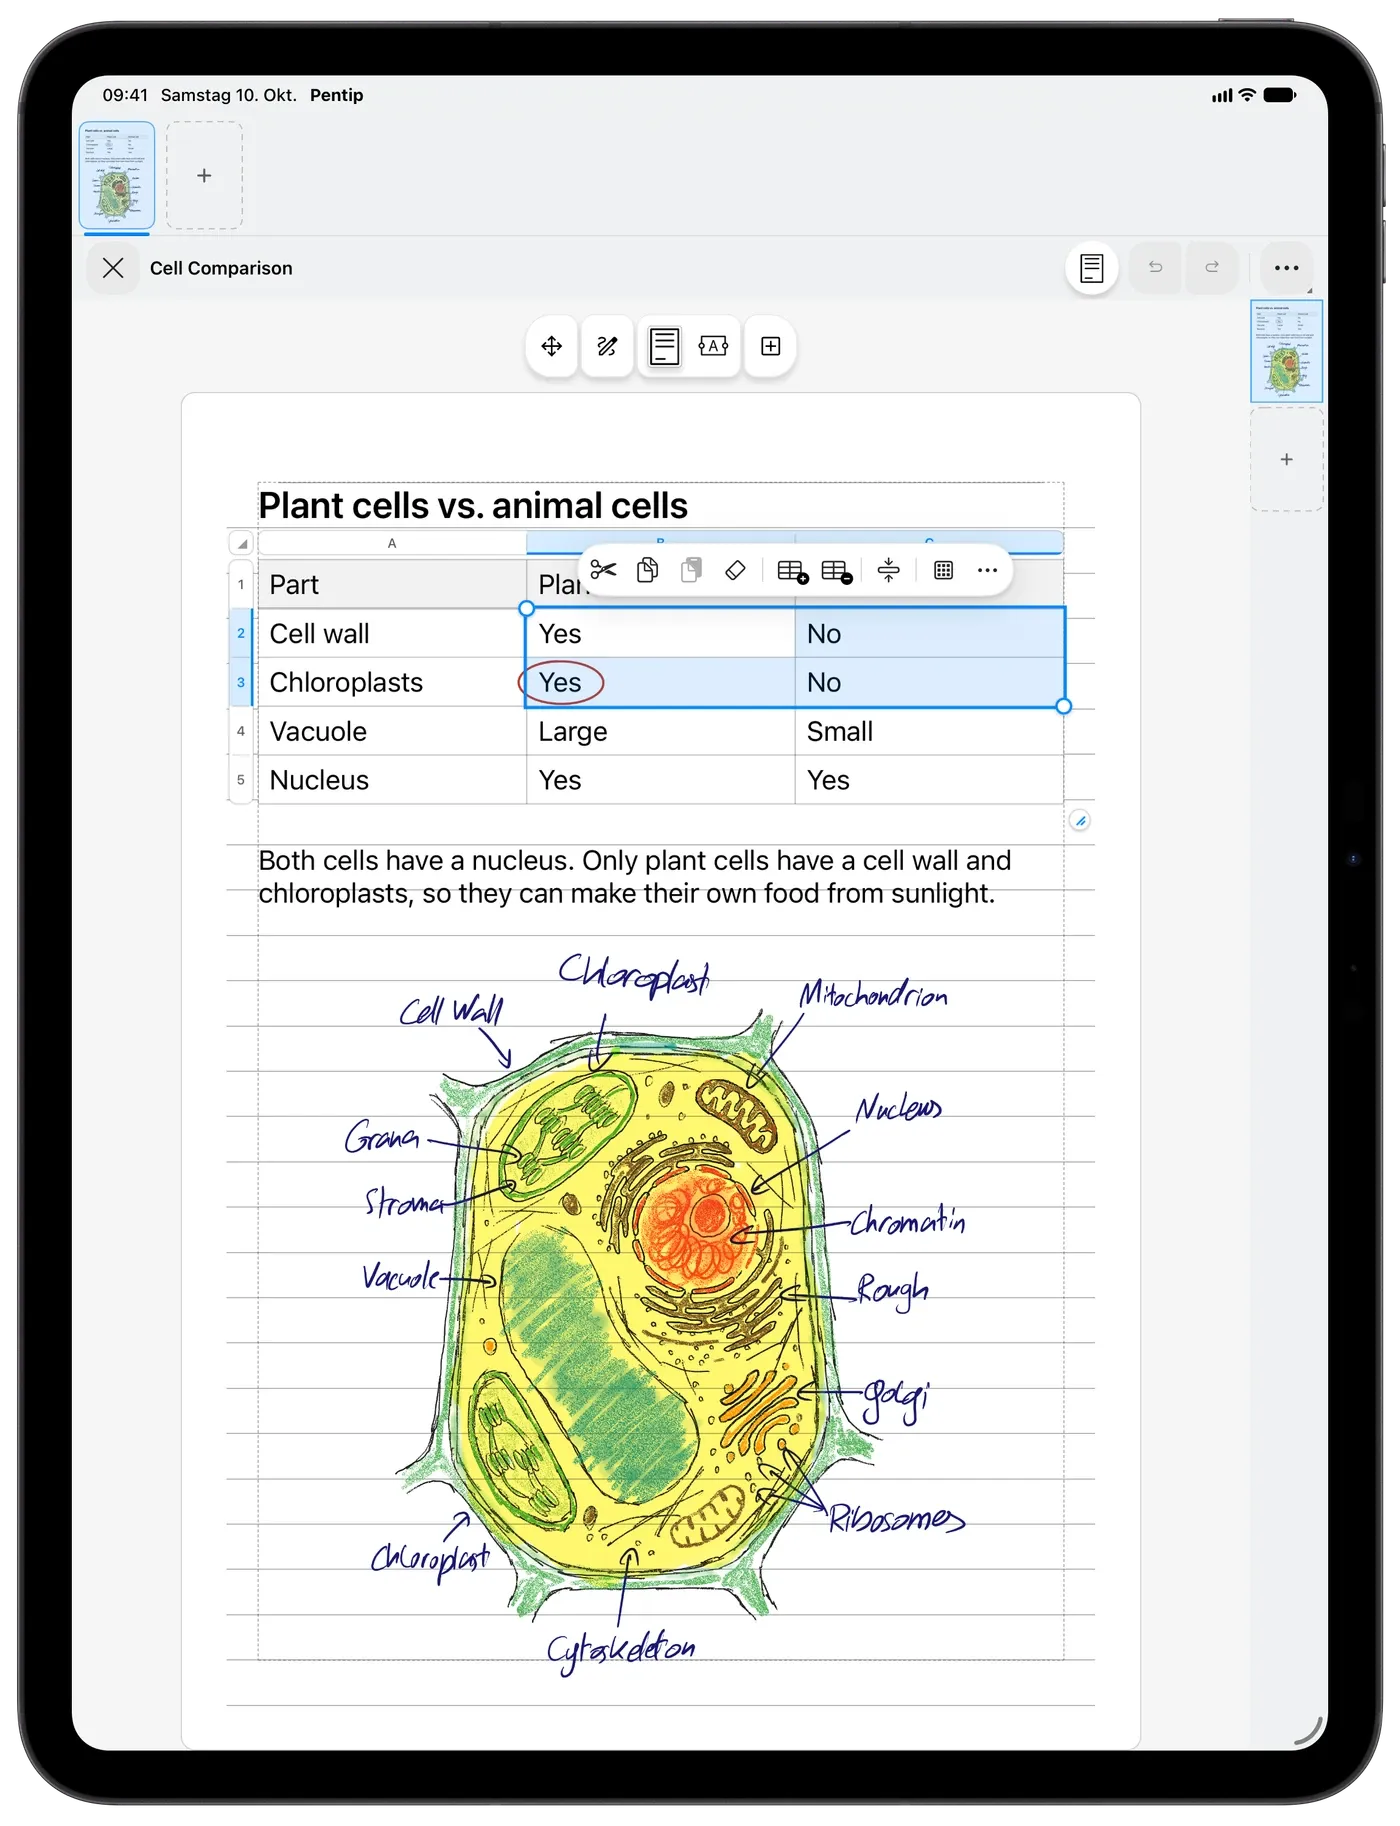The image size is (1400, 1826).
Task: Add a new page in right sidebar
Action: pos(1286,459)
